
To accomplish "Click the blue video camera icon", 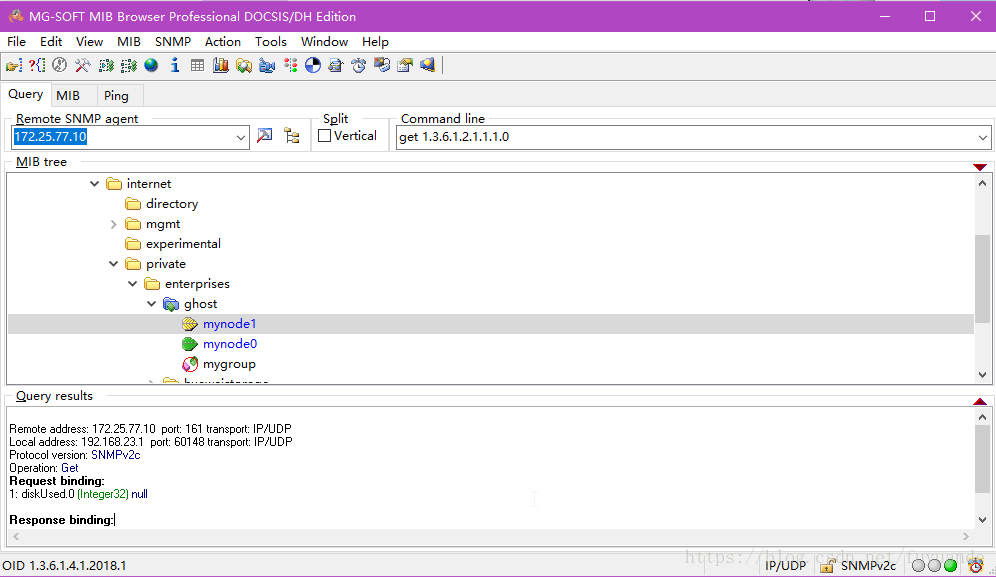I will [x=267, y=65].
